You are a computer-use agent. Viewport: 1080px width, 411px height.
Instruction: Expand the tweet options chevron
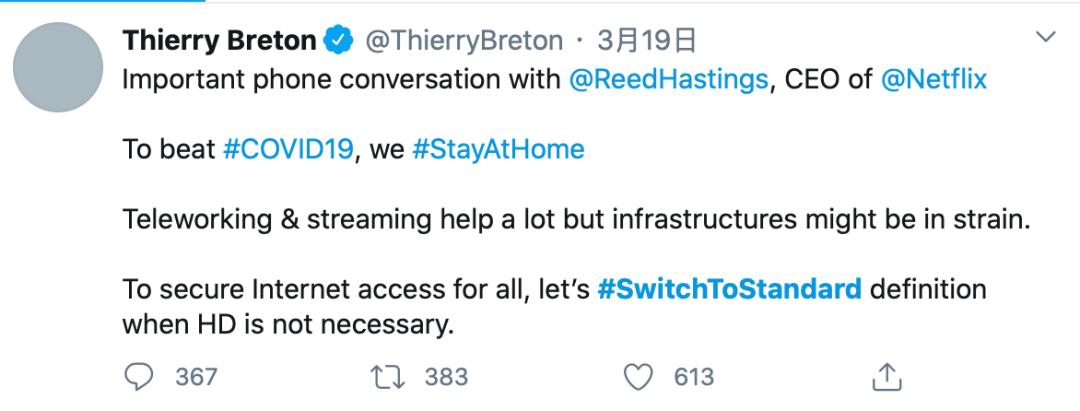point(1046,40)
